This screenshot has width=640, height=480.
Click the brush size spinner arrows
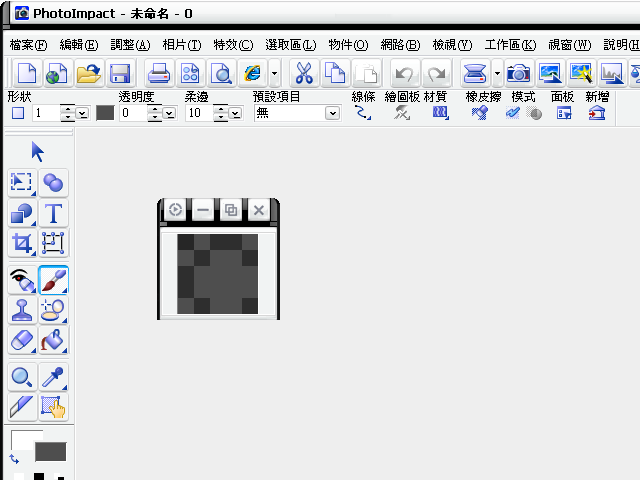pyautogui.click(x=67, y=113)
